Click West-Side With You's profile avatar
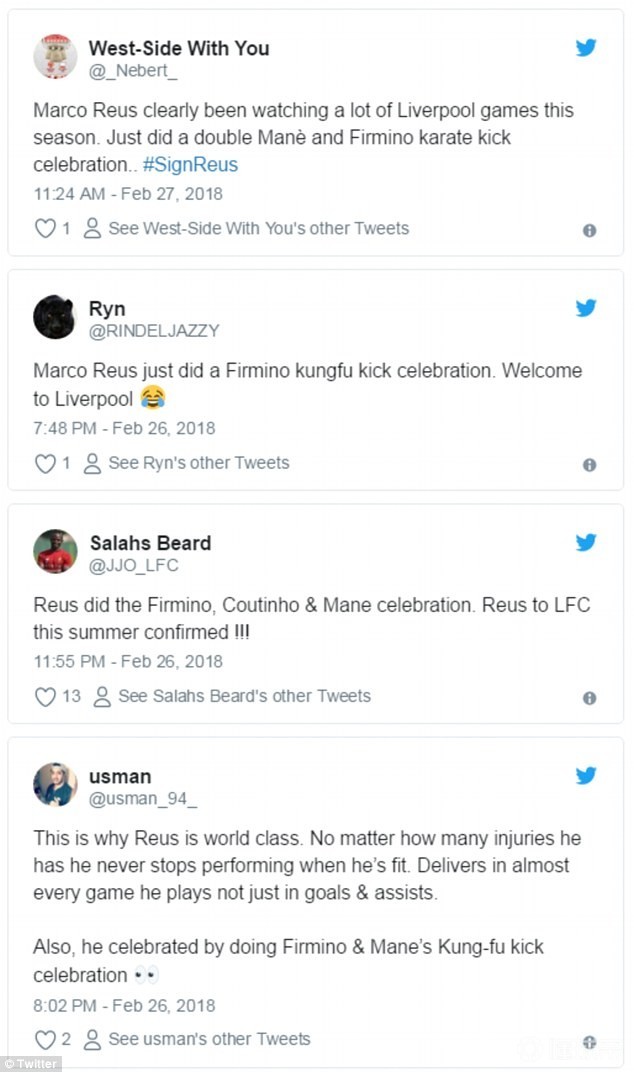 tap(55, 57)
